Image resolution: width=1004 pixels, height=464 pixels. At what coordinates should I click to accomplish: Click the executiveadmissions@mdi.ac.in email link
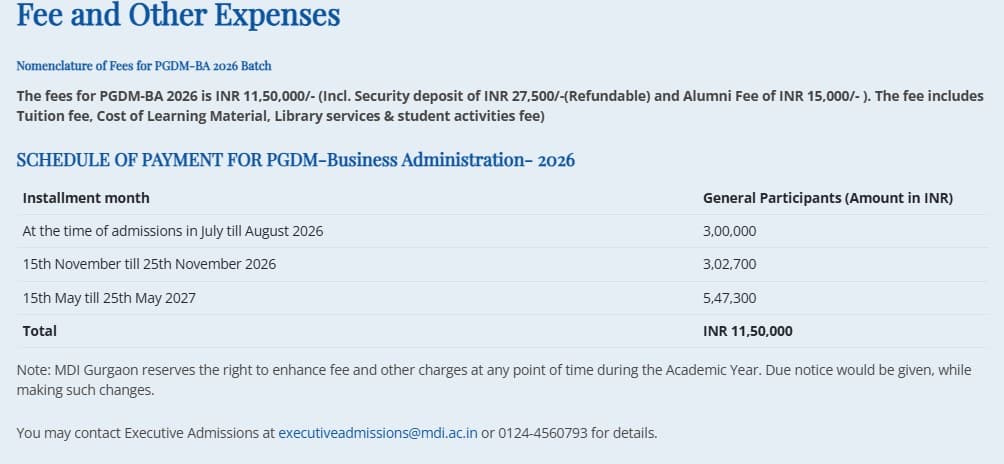378,433
